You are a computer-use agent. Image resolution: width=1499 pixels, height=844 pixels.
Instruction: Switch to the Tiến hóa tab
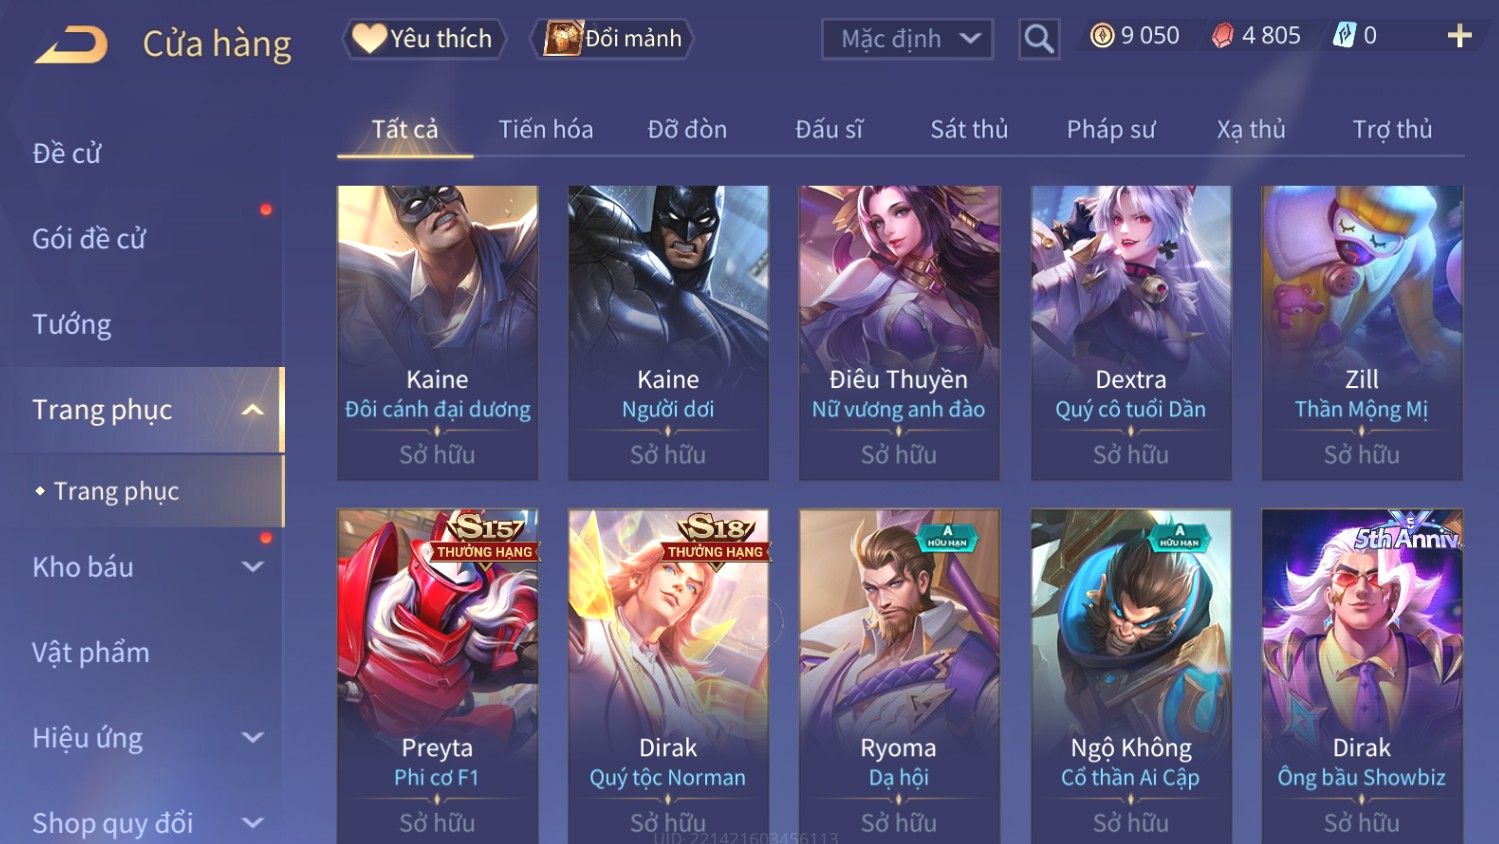click(546, 129)
